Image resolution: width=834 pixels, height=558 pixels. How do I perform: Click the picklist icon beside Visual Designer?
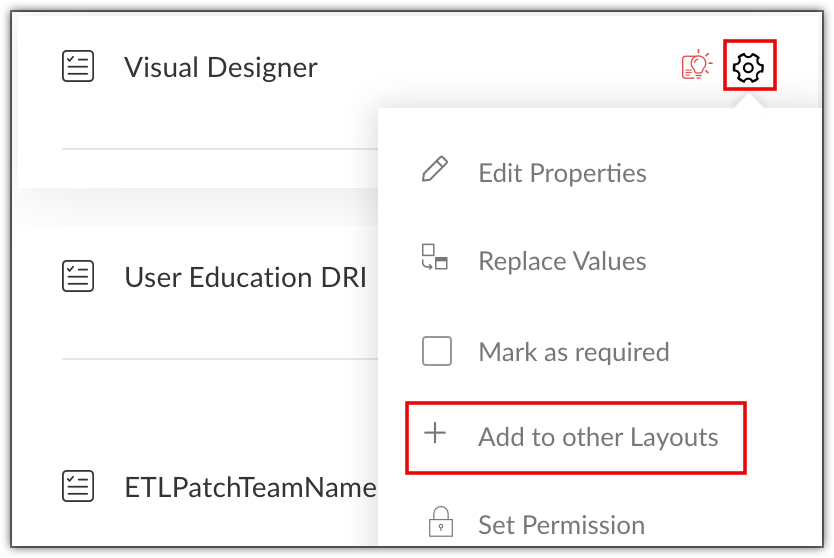click(x=78, y=67)
